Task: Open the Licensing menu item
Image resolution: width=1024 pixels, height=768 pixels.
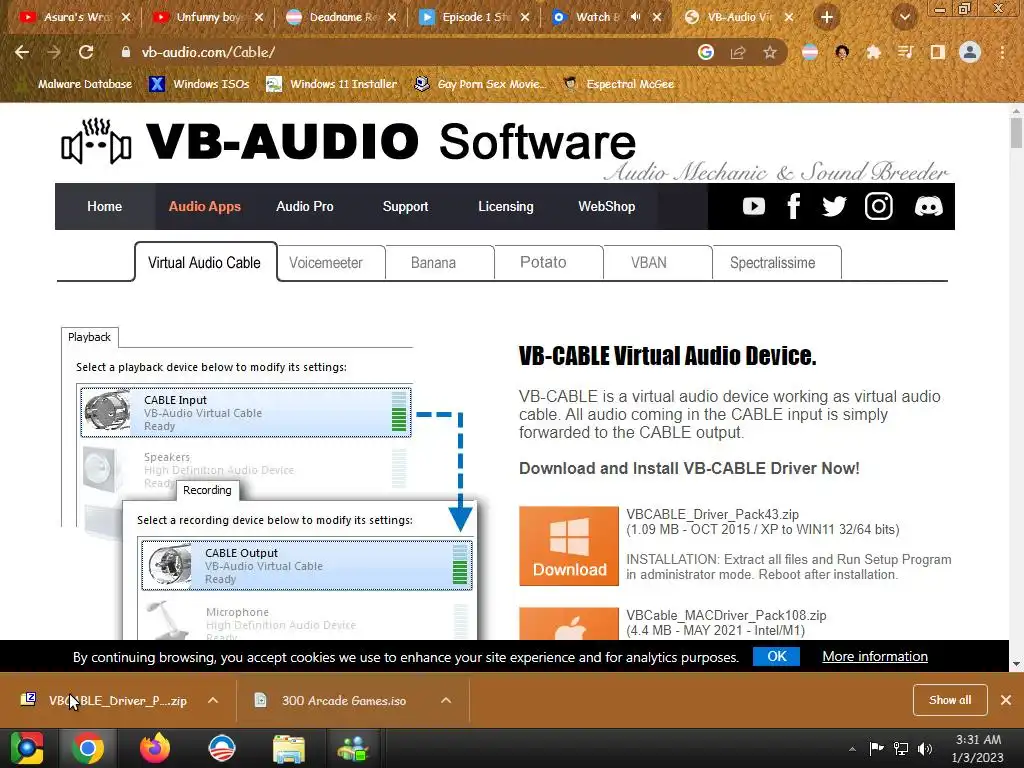Action: (x=505, y=206)
